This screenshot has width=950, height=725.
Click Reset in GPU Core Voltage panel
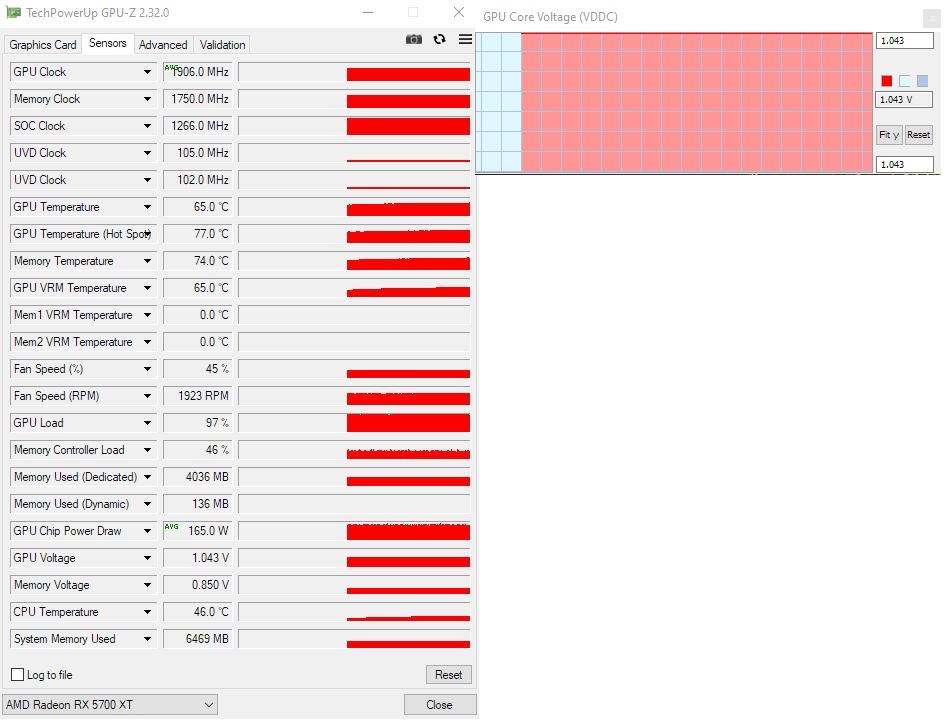[x=918, y=134]
